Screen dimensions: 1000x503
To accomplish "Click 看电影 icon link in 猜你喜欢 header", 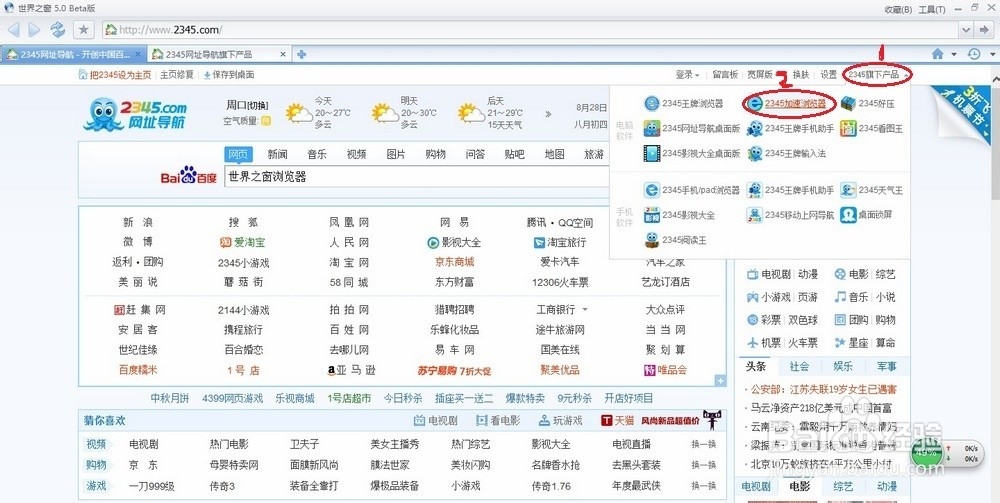I will pyautogui.click(x=498, y=421).
